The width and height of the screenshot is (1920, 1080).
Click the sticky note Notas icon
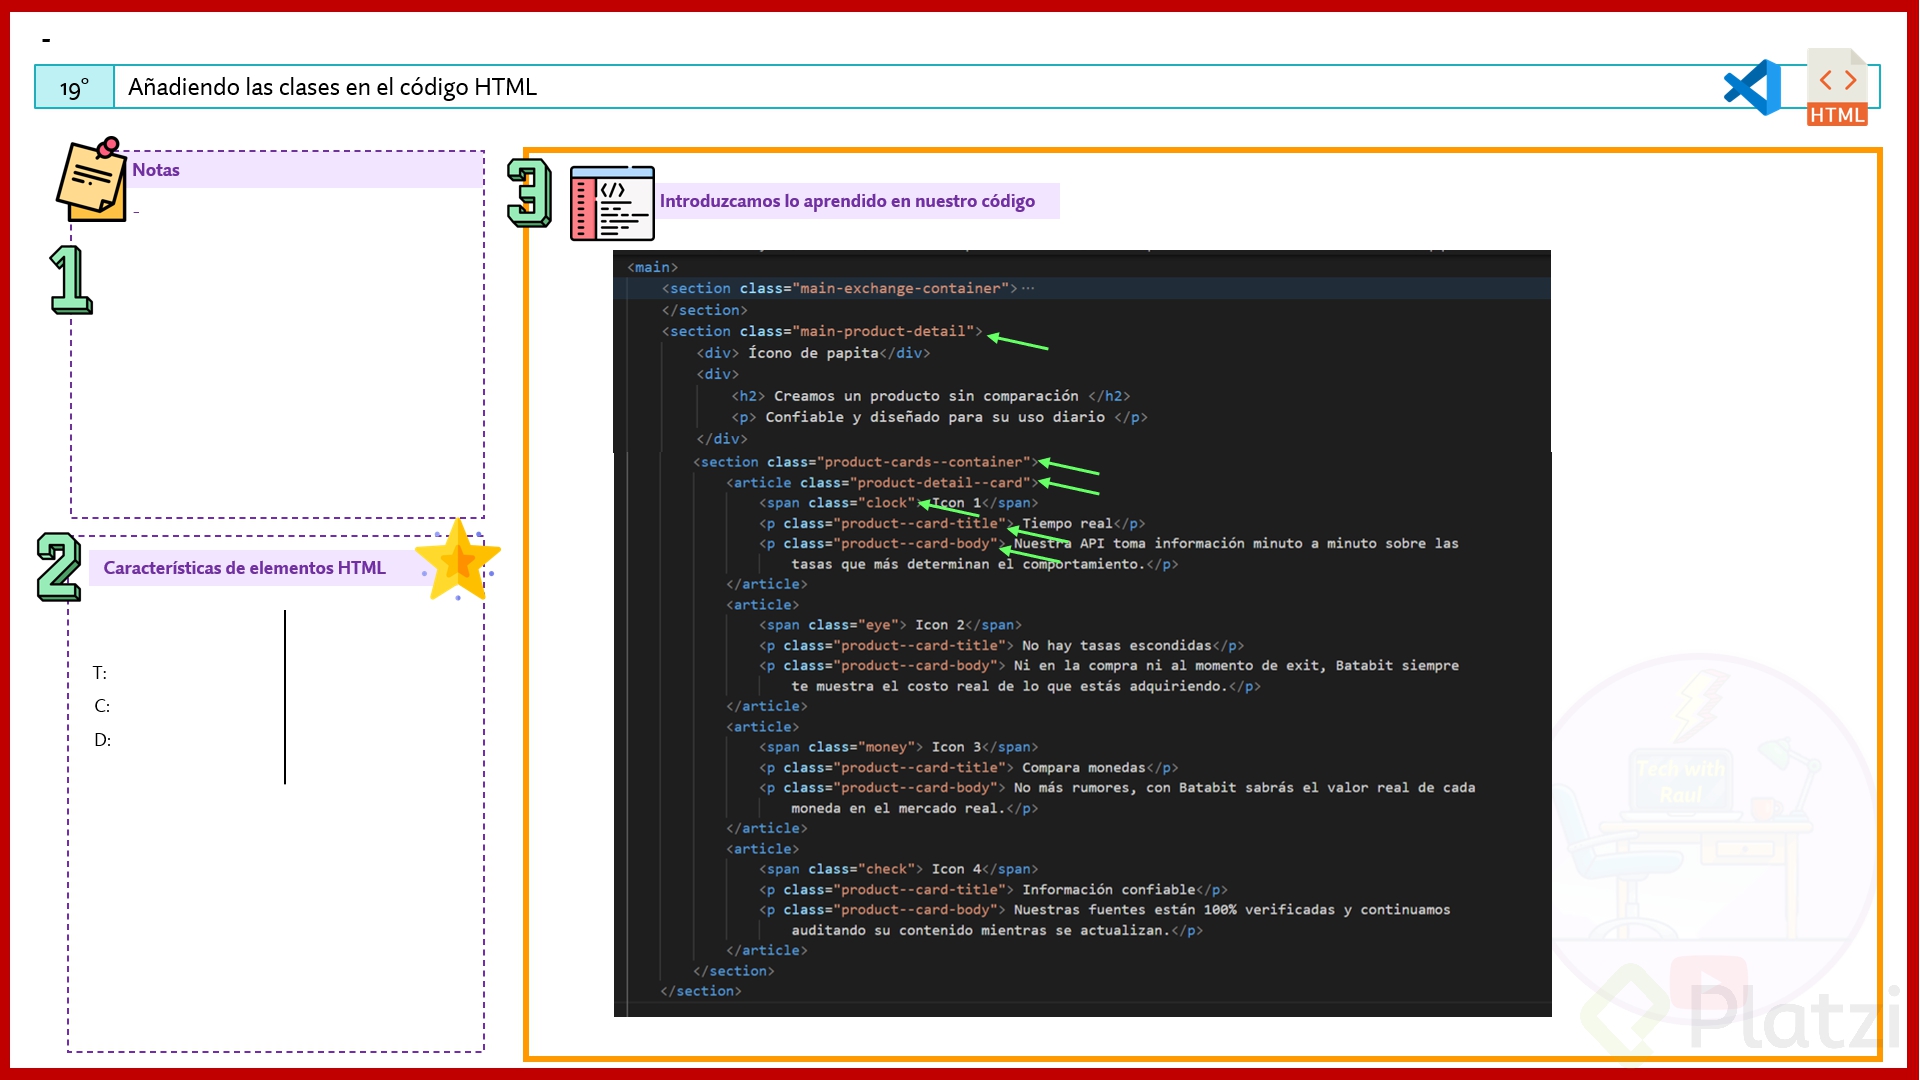tap(91, 180)
